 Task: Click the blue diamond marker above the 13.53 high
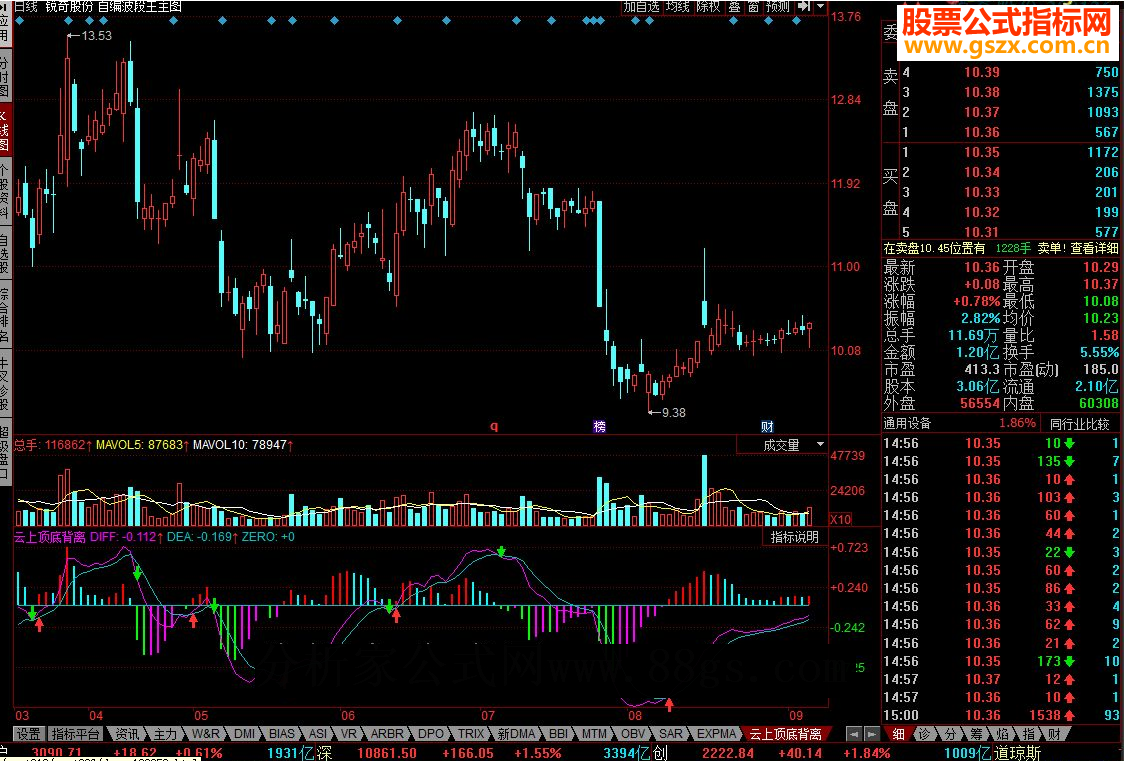point(68,19)
